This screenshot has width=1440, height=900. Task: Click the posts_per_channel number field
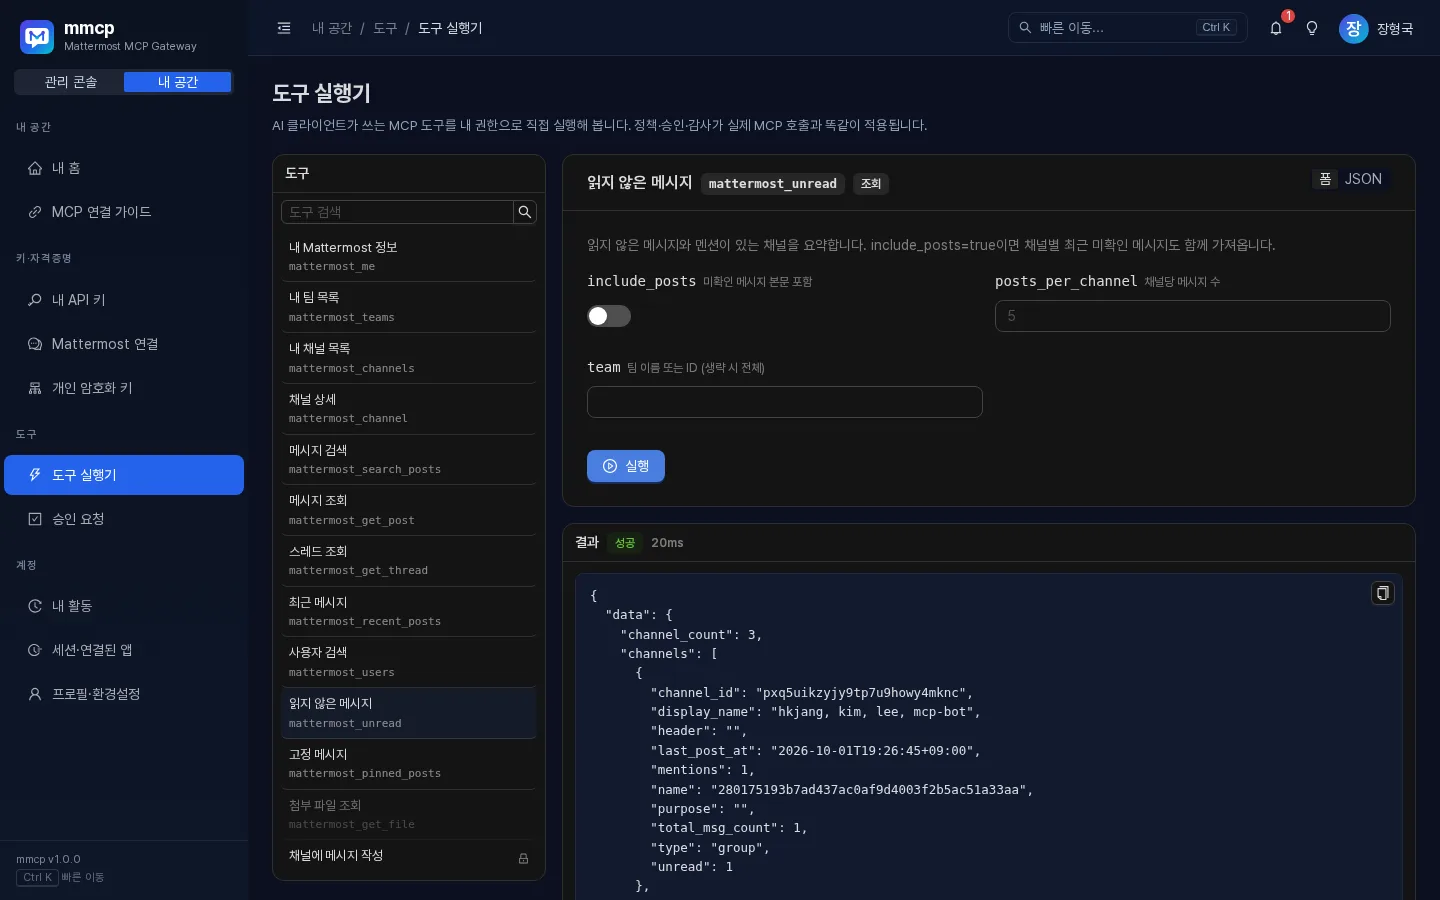coord(1193,316)
